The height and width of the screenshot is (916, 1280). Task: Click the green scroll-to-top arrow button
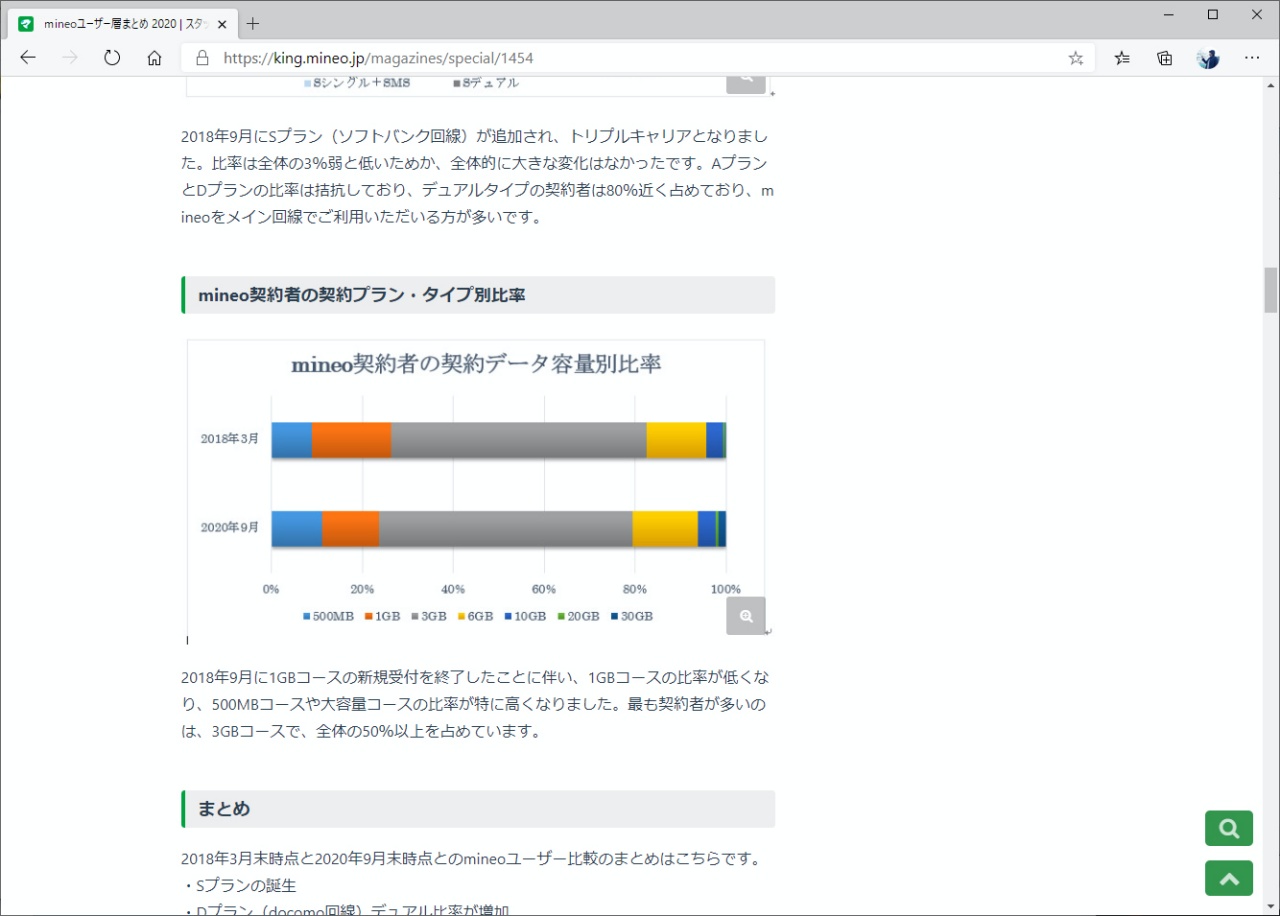pyautogui.click(x=1229, y=878)
